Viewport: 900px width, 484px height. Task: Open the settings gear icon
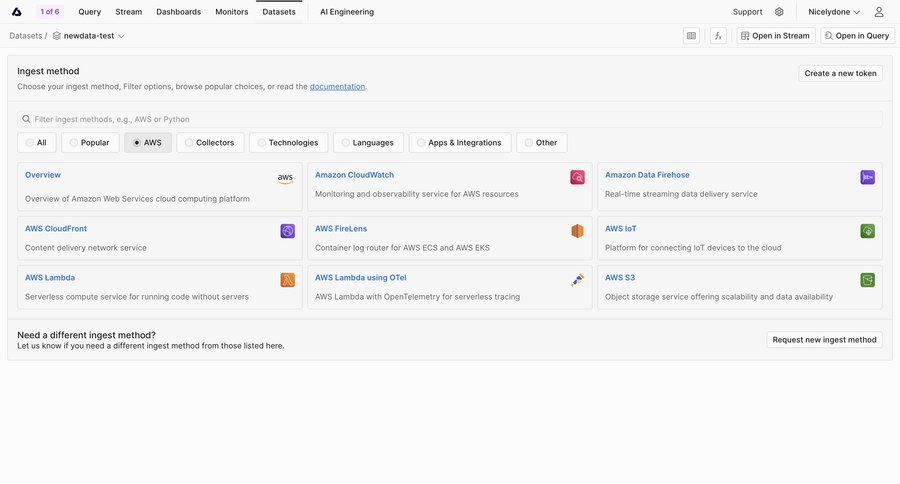pyautogui.click(x=779, y=11)
